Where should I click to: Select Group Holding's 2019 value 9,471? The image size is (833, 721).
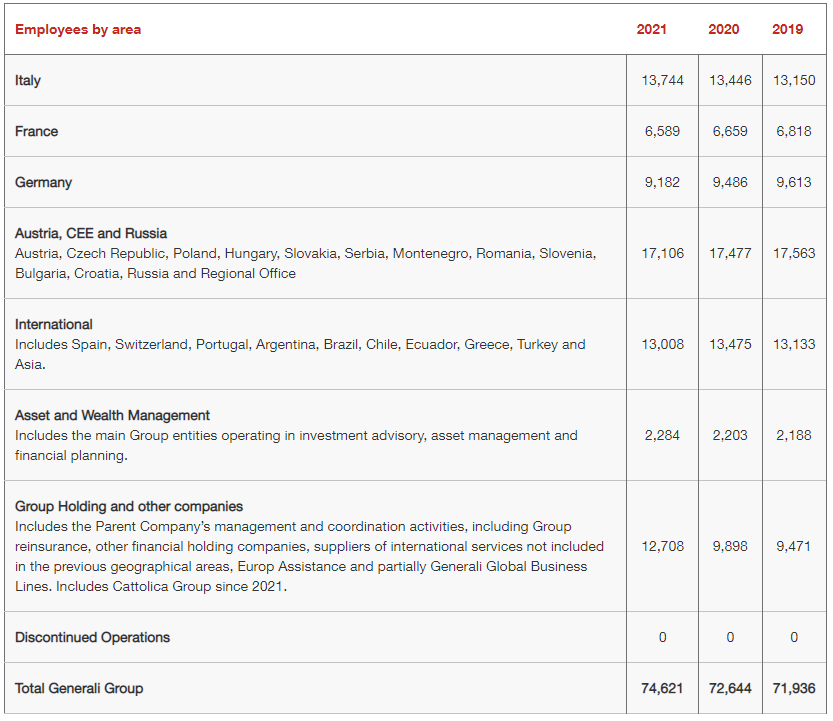coord(794,546)
